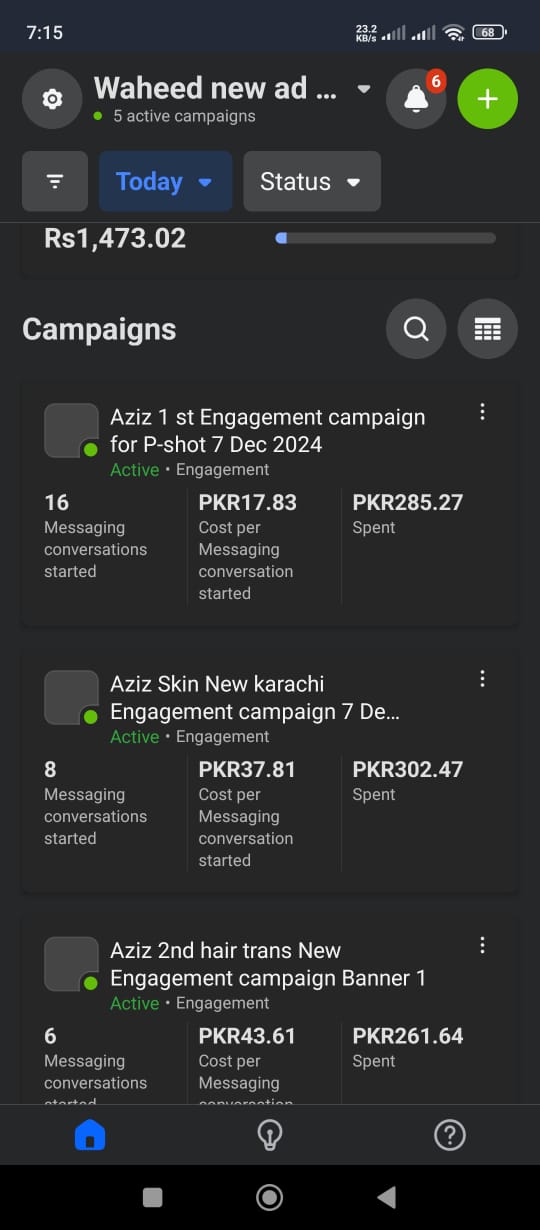Screen dimensions: 540x1230
Task: Tap the green plus create button
Action: [x=487, y=99]
